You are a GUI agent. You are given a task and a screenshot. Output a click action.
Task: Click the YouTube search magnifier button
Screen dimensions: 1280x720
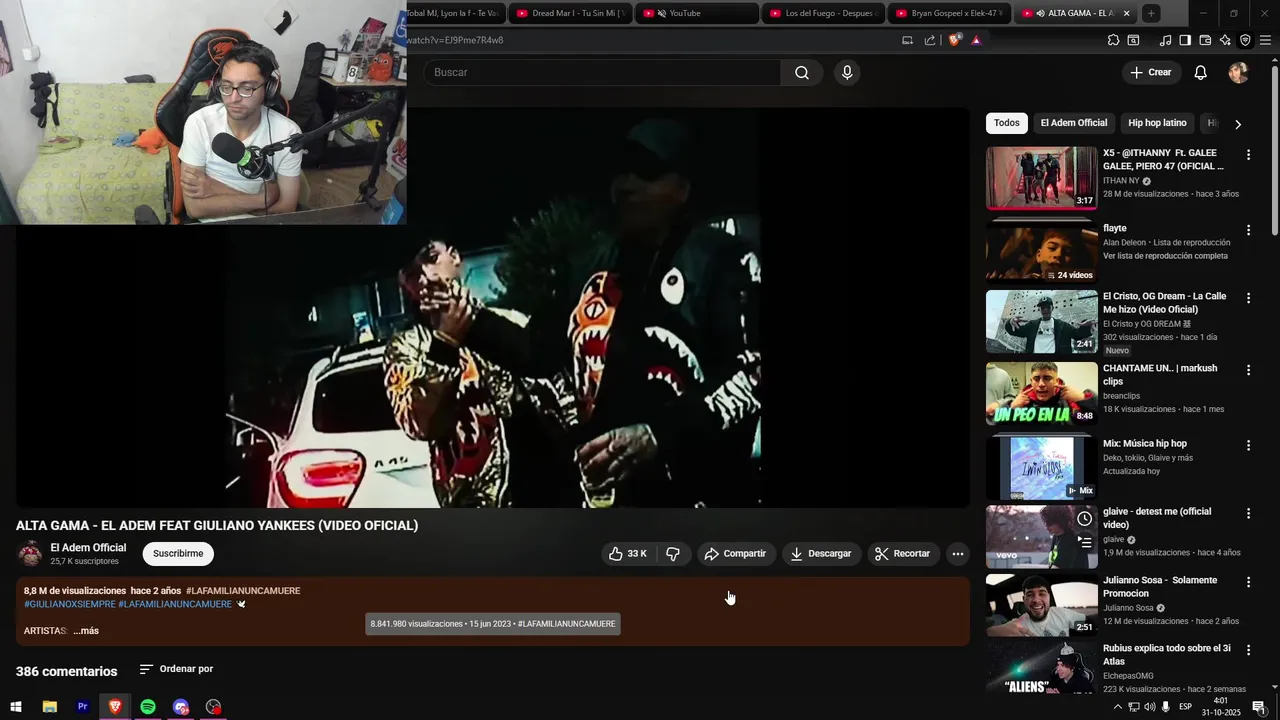[x=802, y=72]
